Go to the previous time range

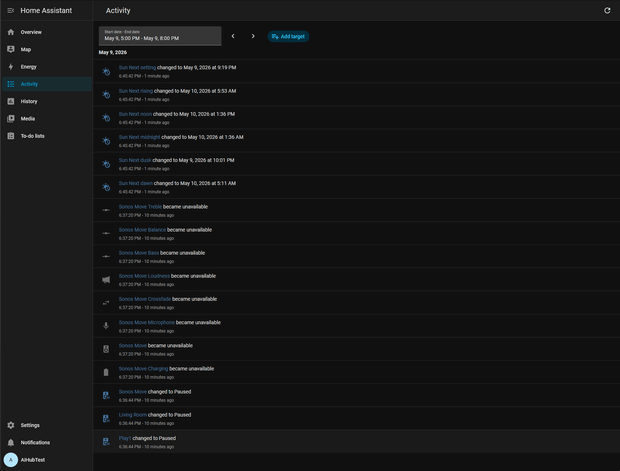pos(233,36)
